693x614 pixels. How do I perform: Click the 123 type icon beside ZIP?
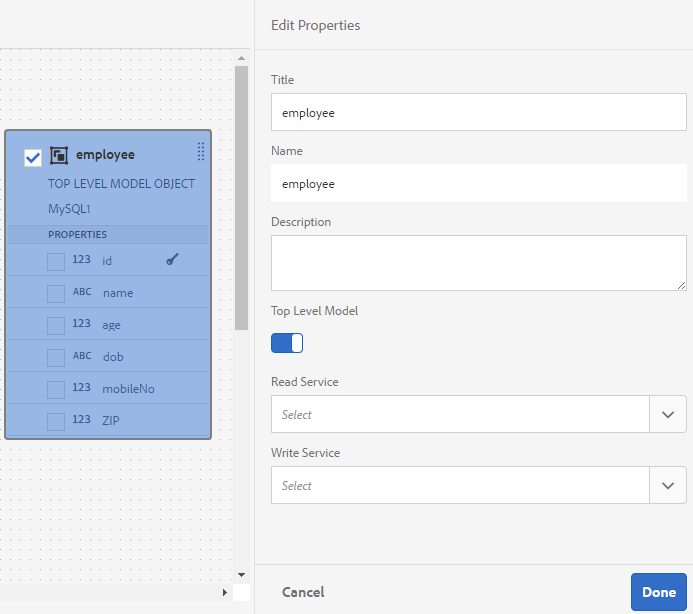point(81,420)
